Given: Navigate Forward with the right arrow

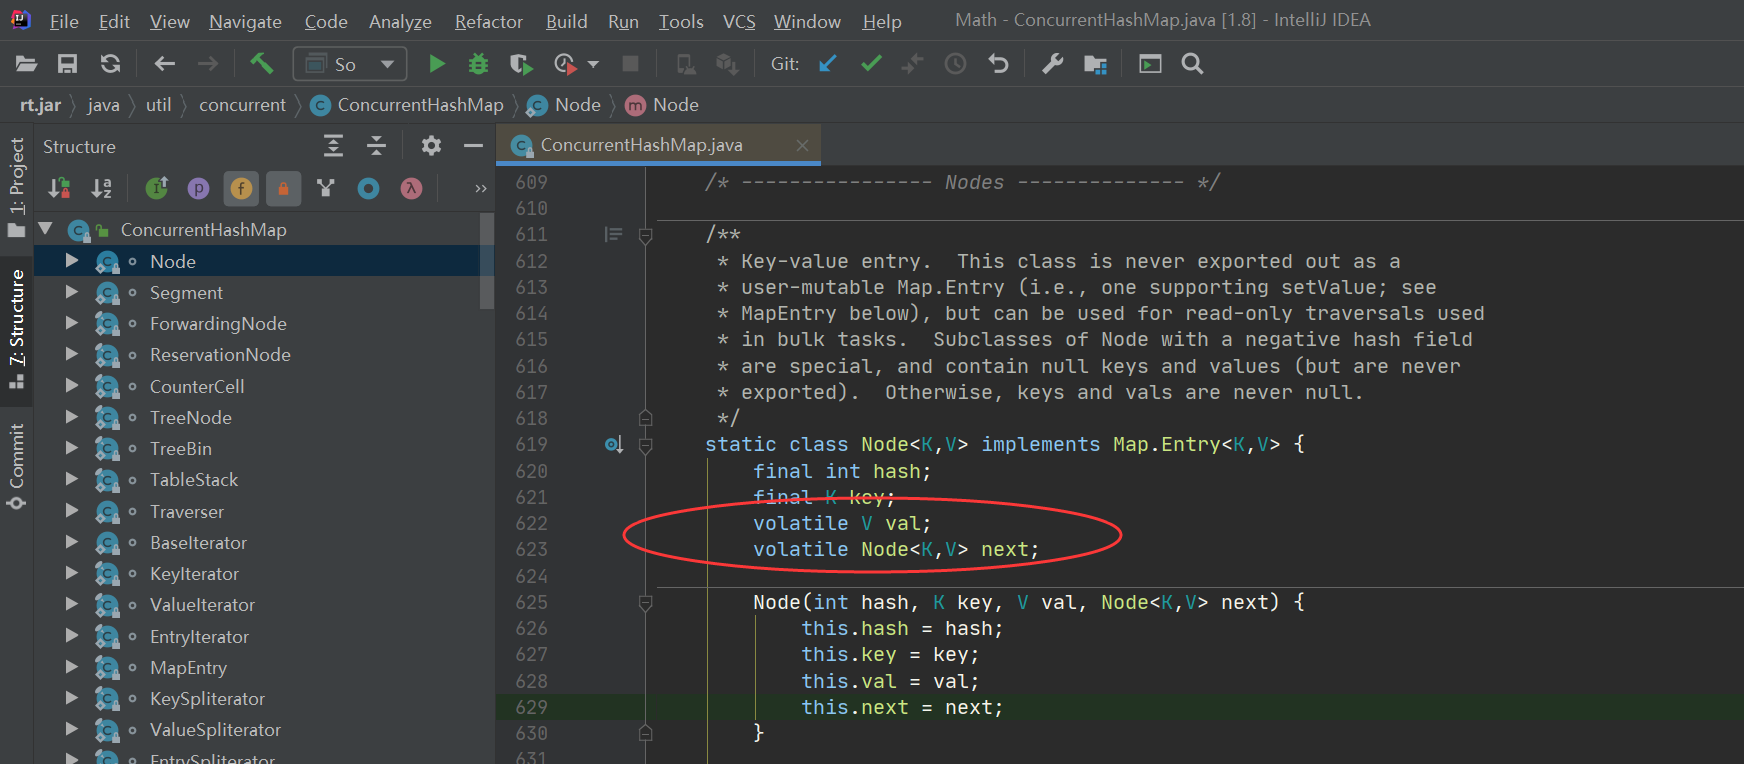Looking at the screenshot, I should 207,64.
